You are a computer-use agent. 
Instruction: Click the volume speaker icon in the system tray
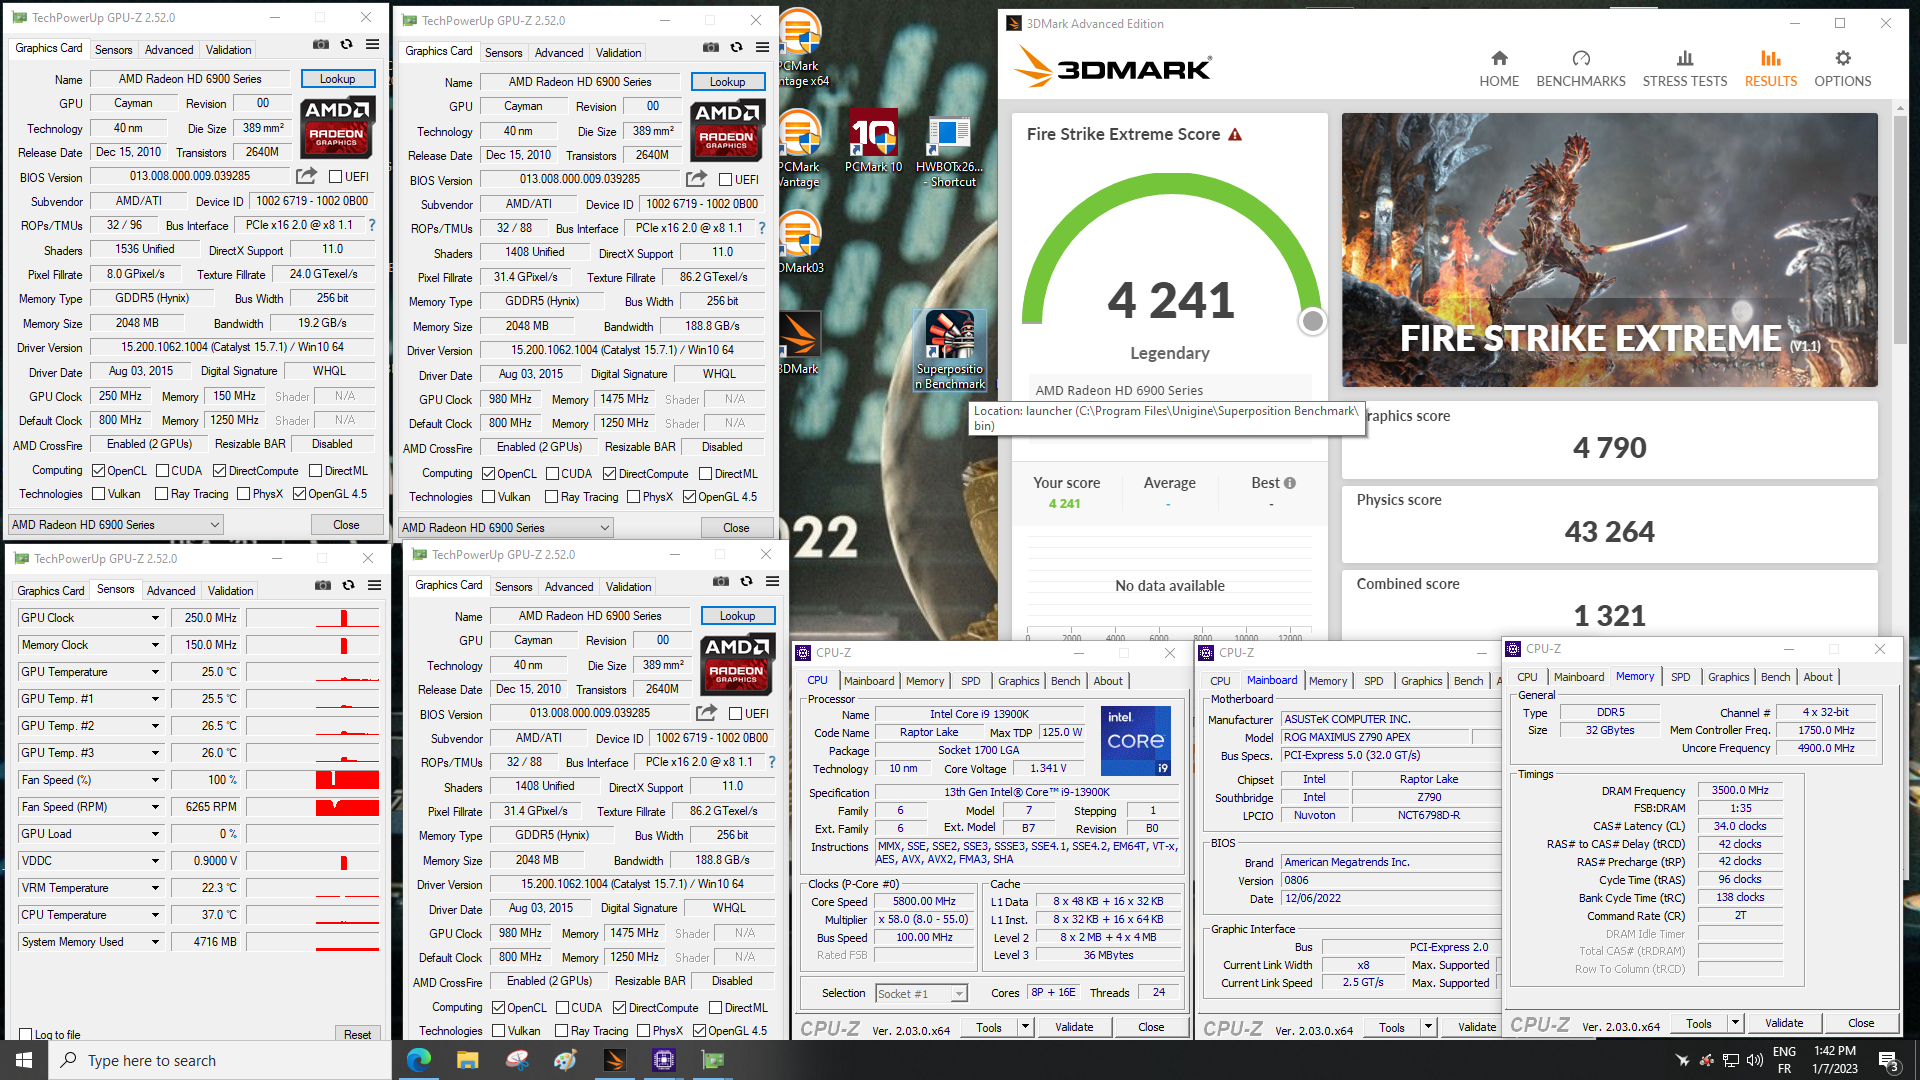pyautogui.click(x=1754, y=1060)
